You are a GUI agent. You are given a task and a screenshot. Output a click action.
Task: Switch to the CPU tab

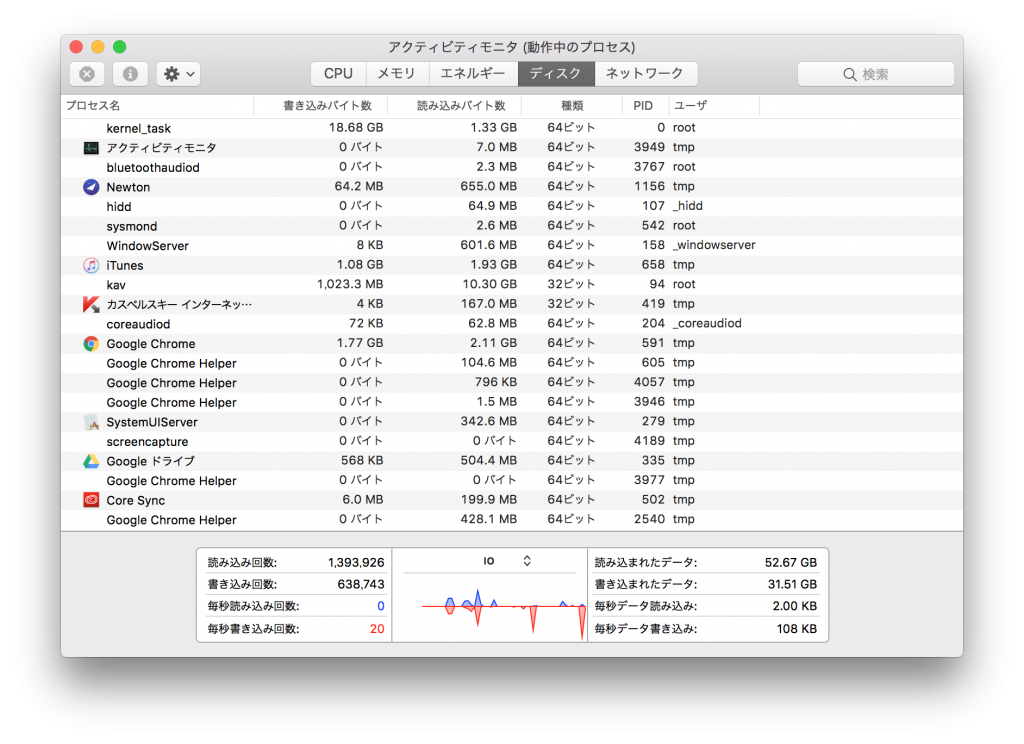tap(338, 74)
